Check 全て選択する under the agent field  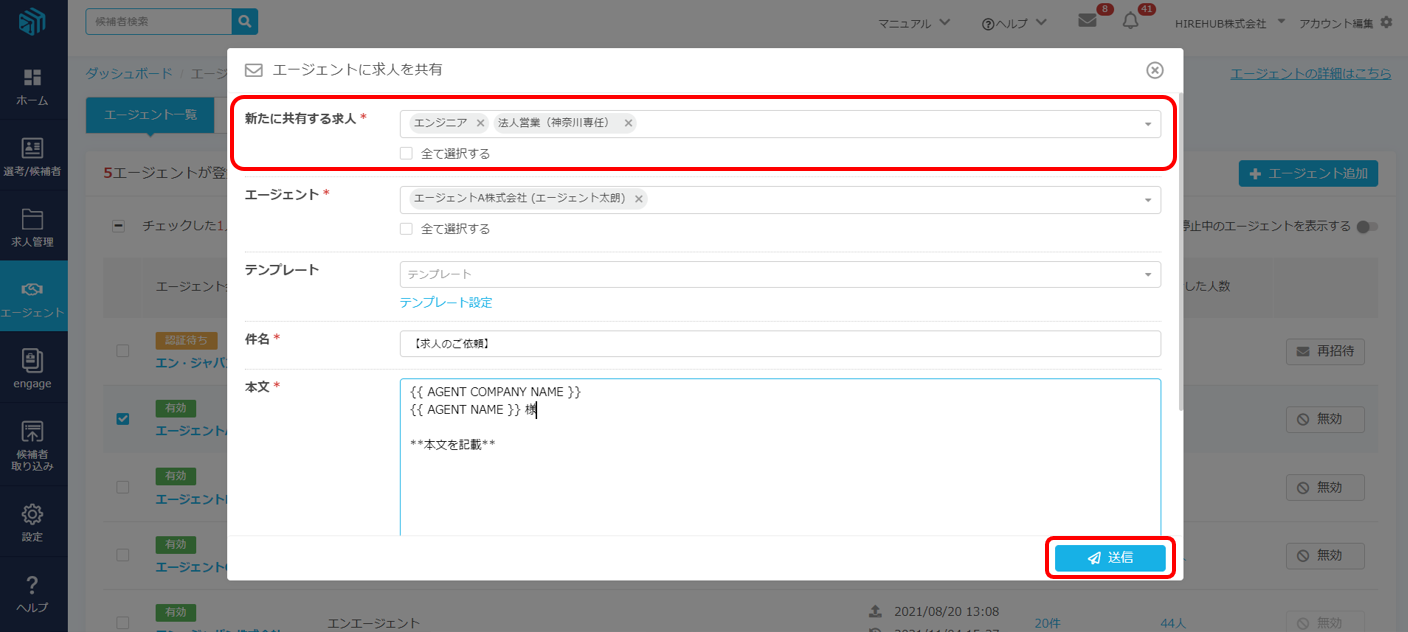tap(406, 229)
